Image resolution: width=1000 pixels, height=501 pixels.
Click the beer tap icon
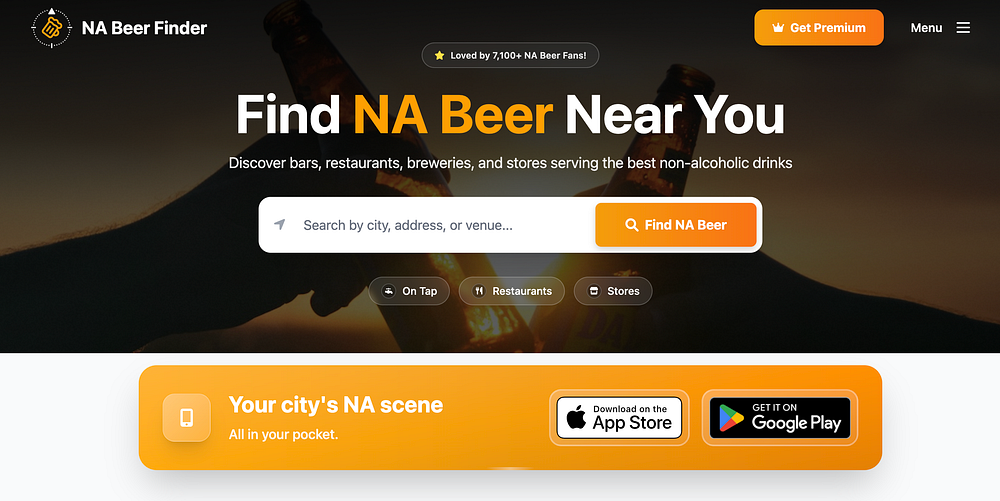click(388, 291)
